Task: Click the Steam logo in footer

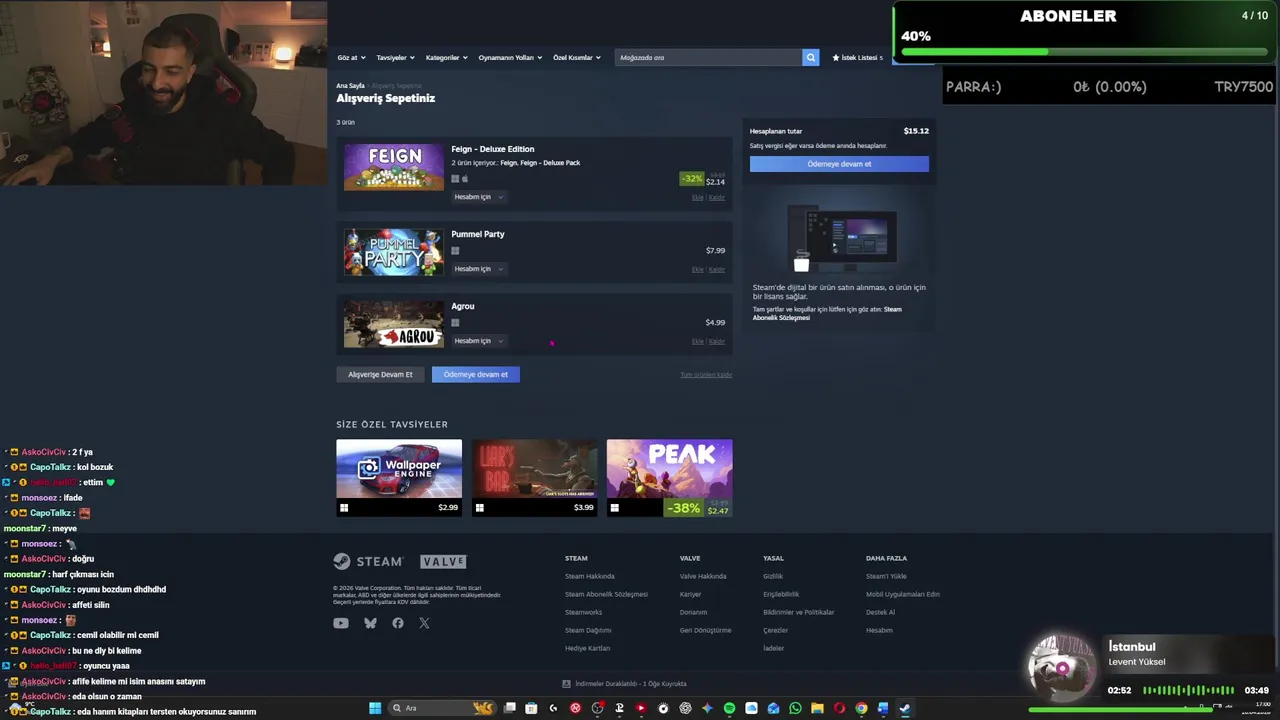Action: [x=368, y=561]
